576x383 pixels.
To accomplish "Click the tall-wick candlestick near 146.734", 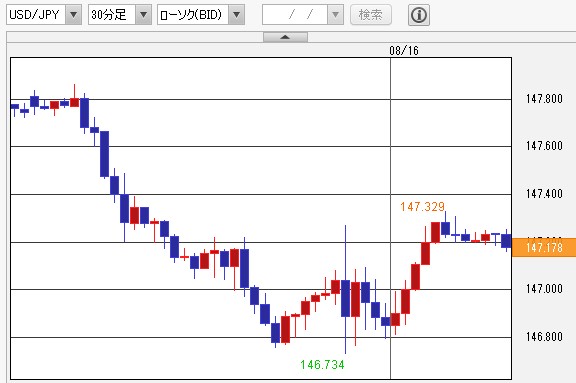I will (x=345, y=289).
